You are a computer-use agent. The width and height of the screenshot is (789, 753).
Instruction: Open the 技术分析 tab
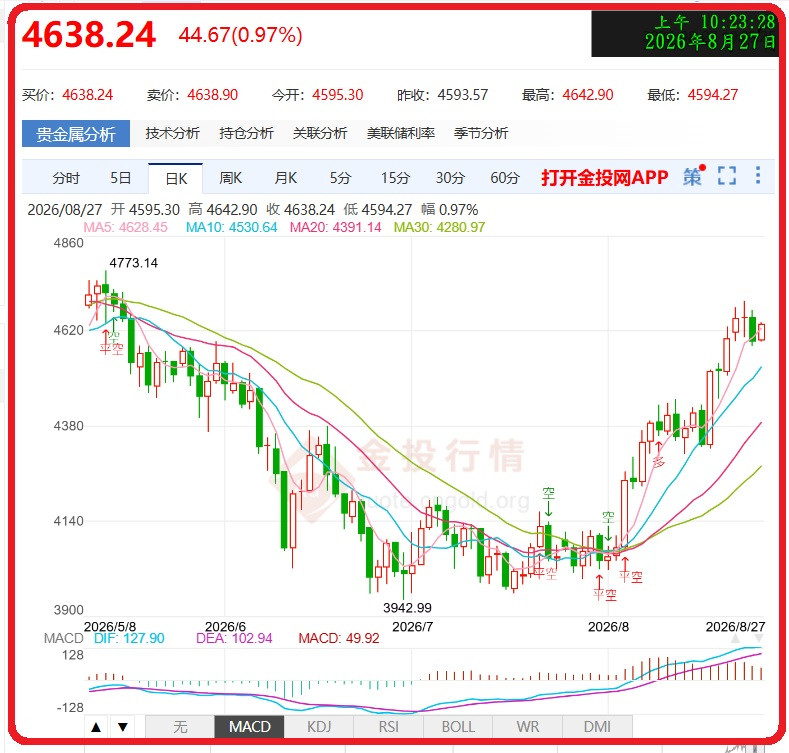pos(173,133)
